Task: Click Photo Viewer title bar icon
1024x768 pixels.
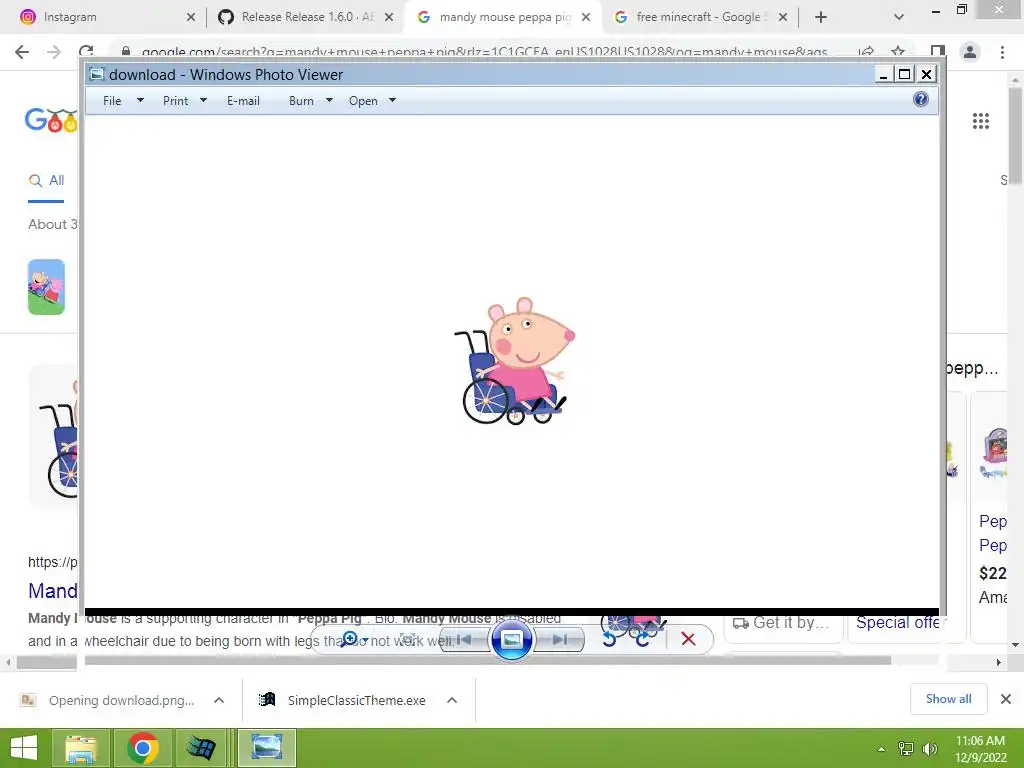Action: click(97, 74)
